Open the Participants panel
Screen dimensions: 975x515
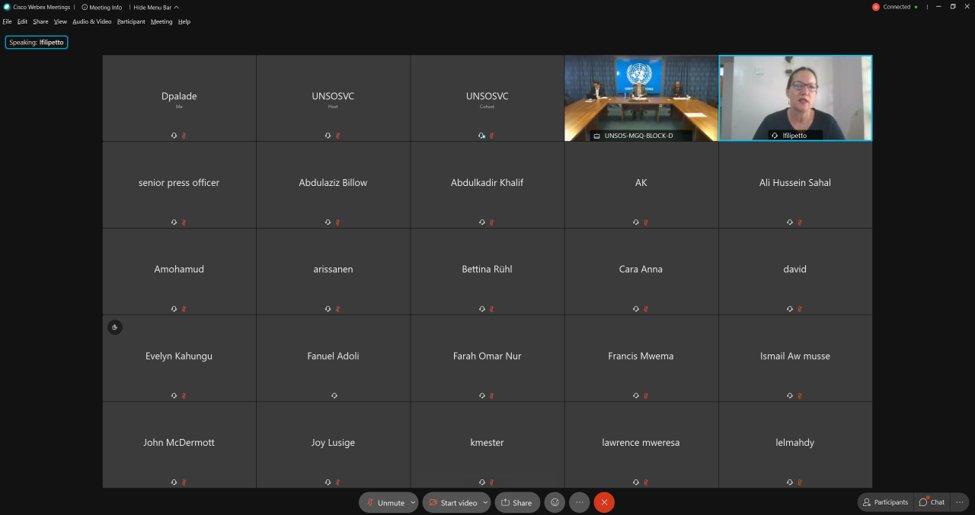(884, 502)
